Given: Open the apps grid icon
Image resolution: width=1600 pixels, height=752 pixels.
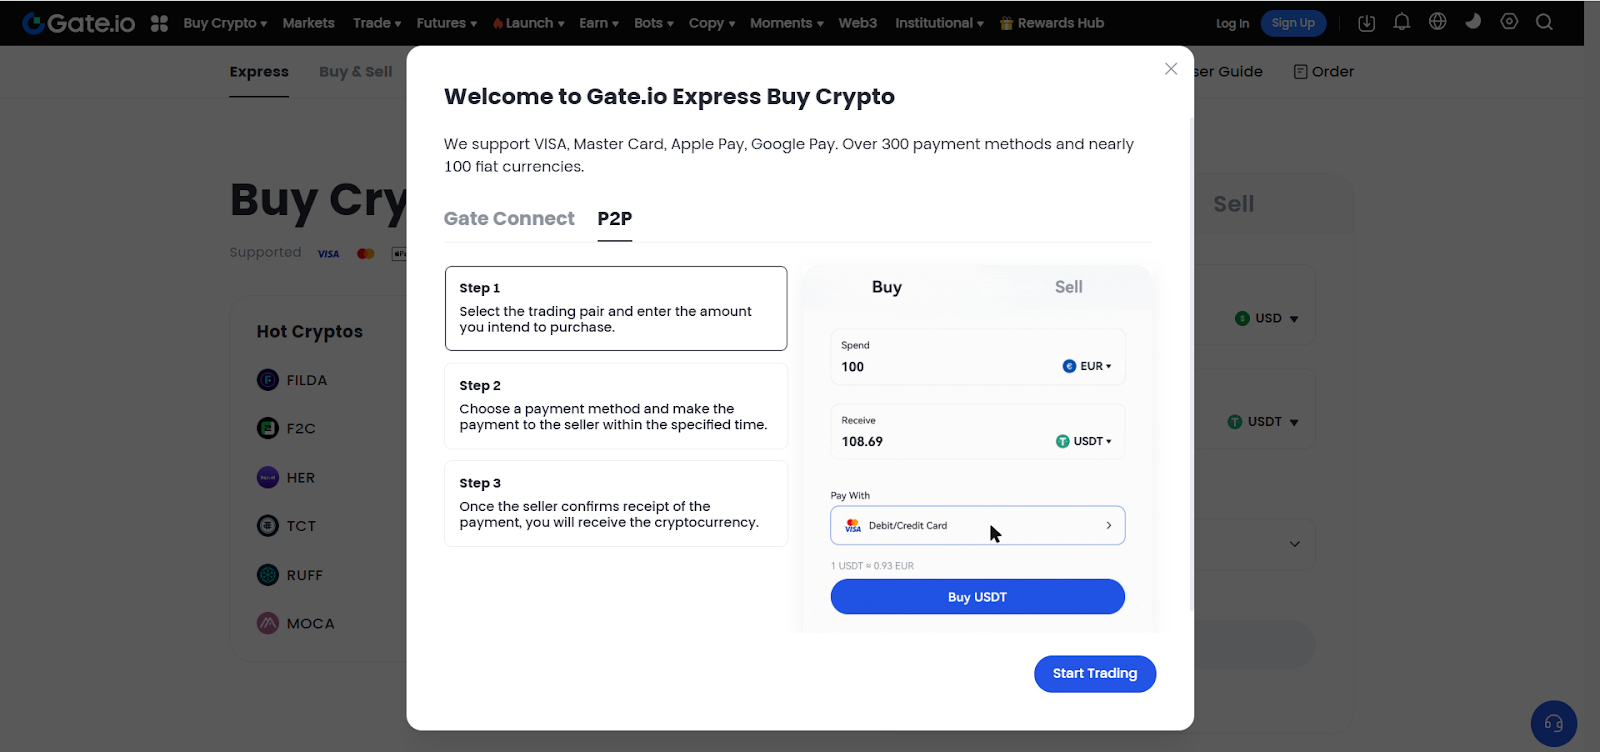Looking at the screenshot, I should [x=159, y=23].
